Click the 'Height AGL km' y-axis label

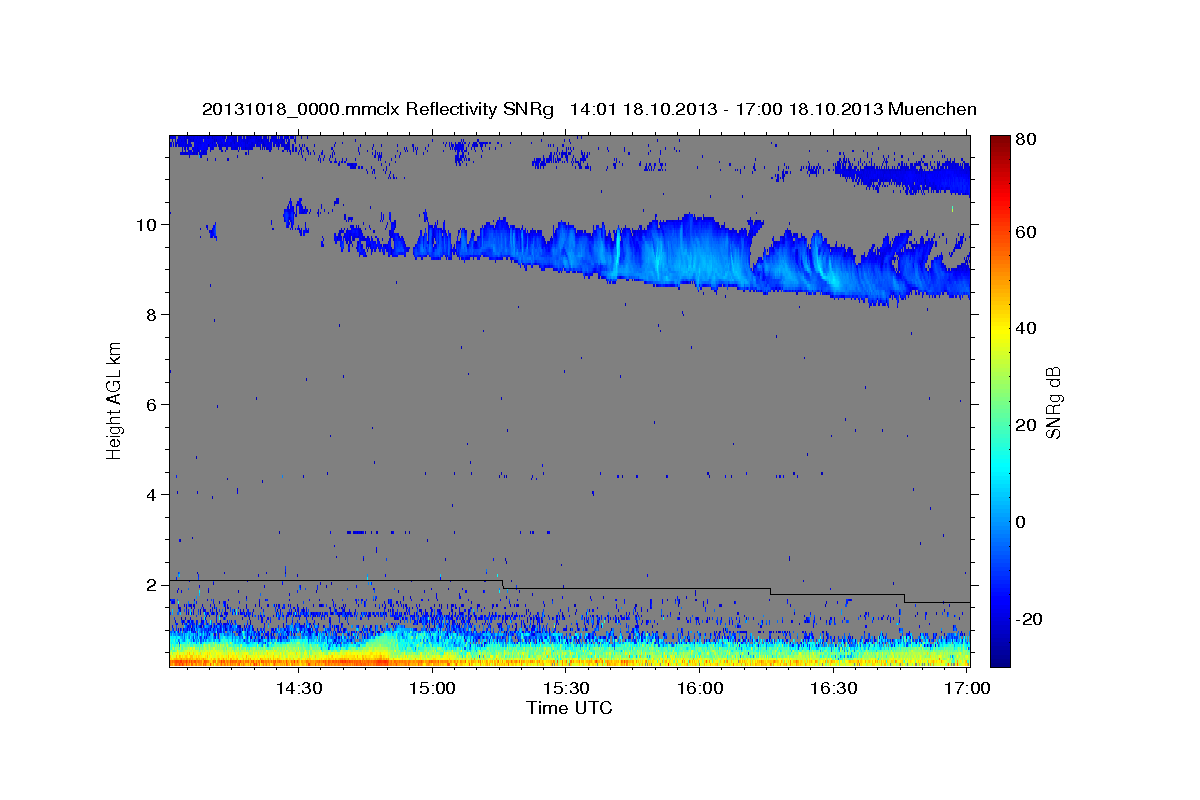[x=115, y=401]
